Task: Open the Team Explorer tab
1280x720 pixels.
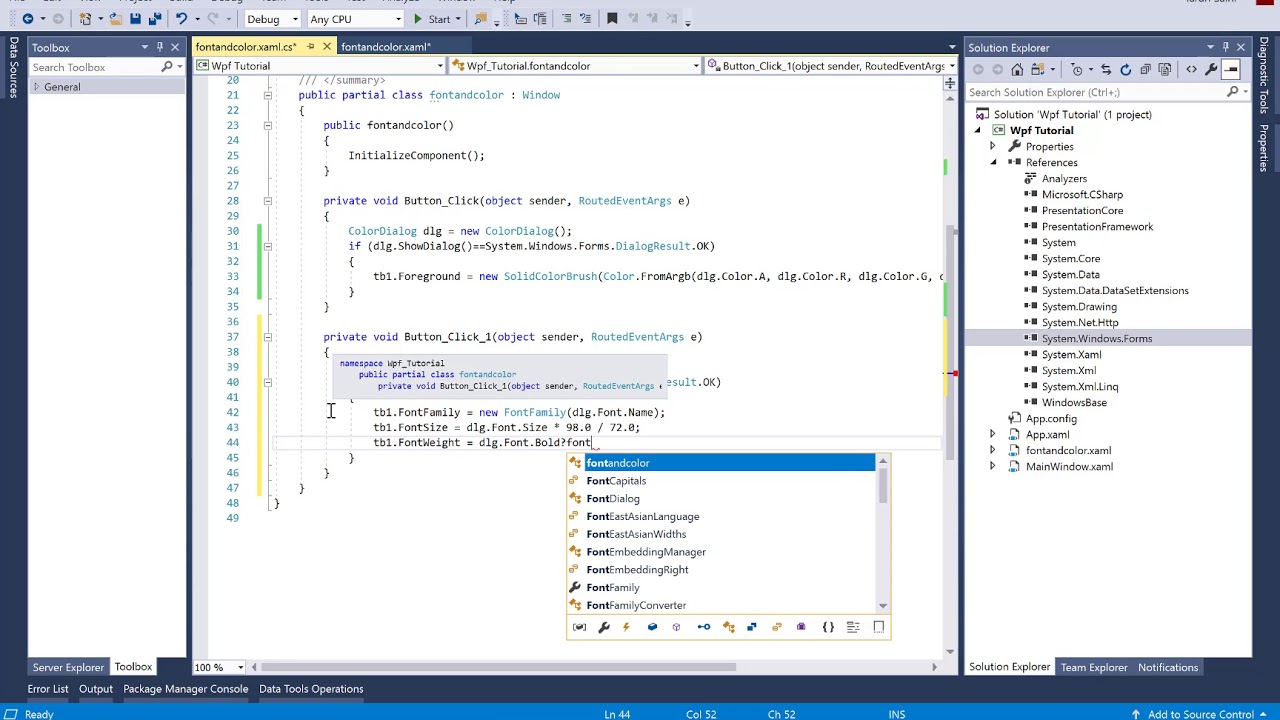Action: click(x=1094, y=667)
